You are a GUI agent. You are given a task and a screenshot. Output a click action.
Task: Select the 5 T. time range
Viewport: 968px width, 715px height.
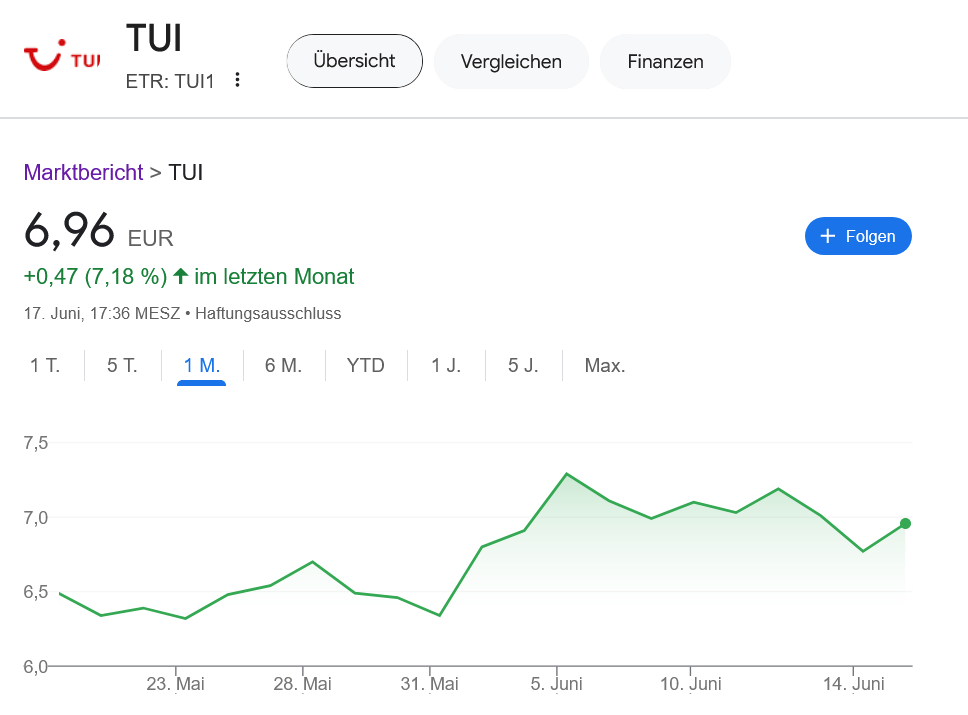(121, 365)
